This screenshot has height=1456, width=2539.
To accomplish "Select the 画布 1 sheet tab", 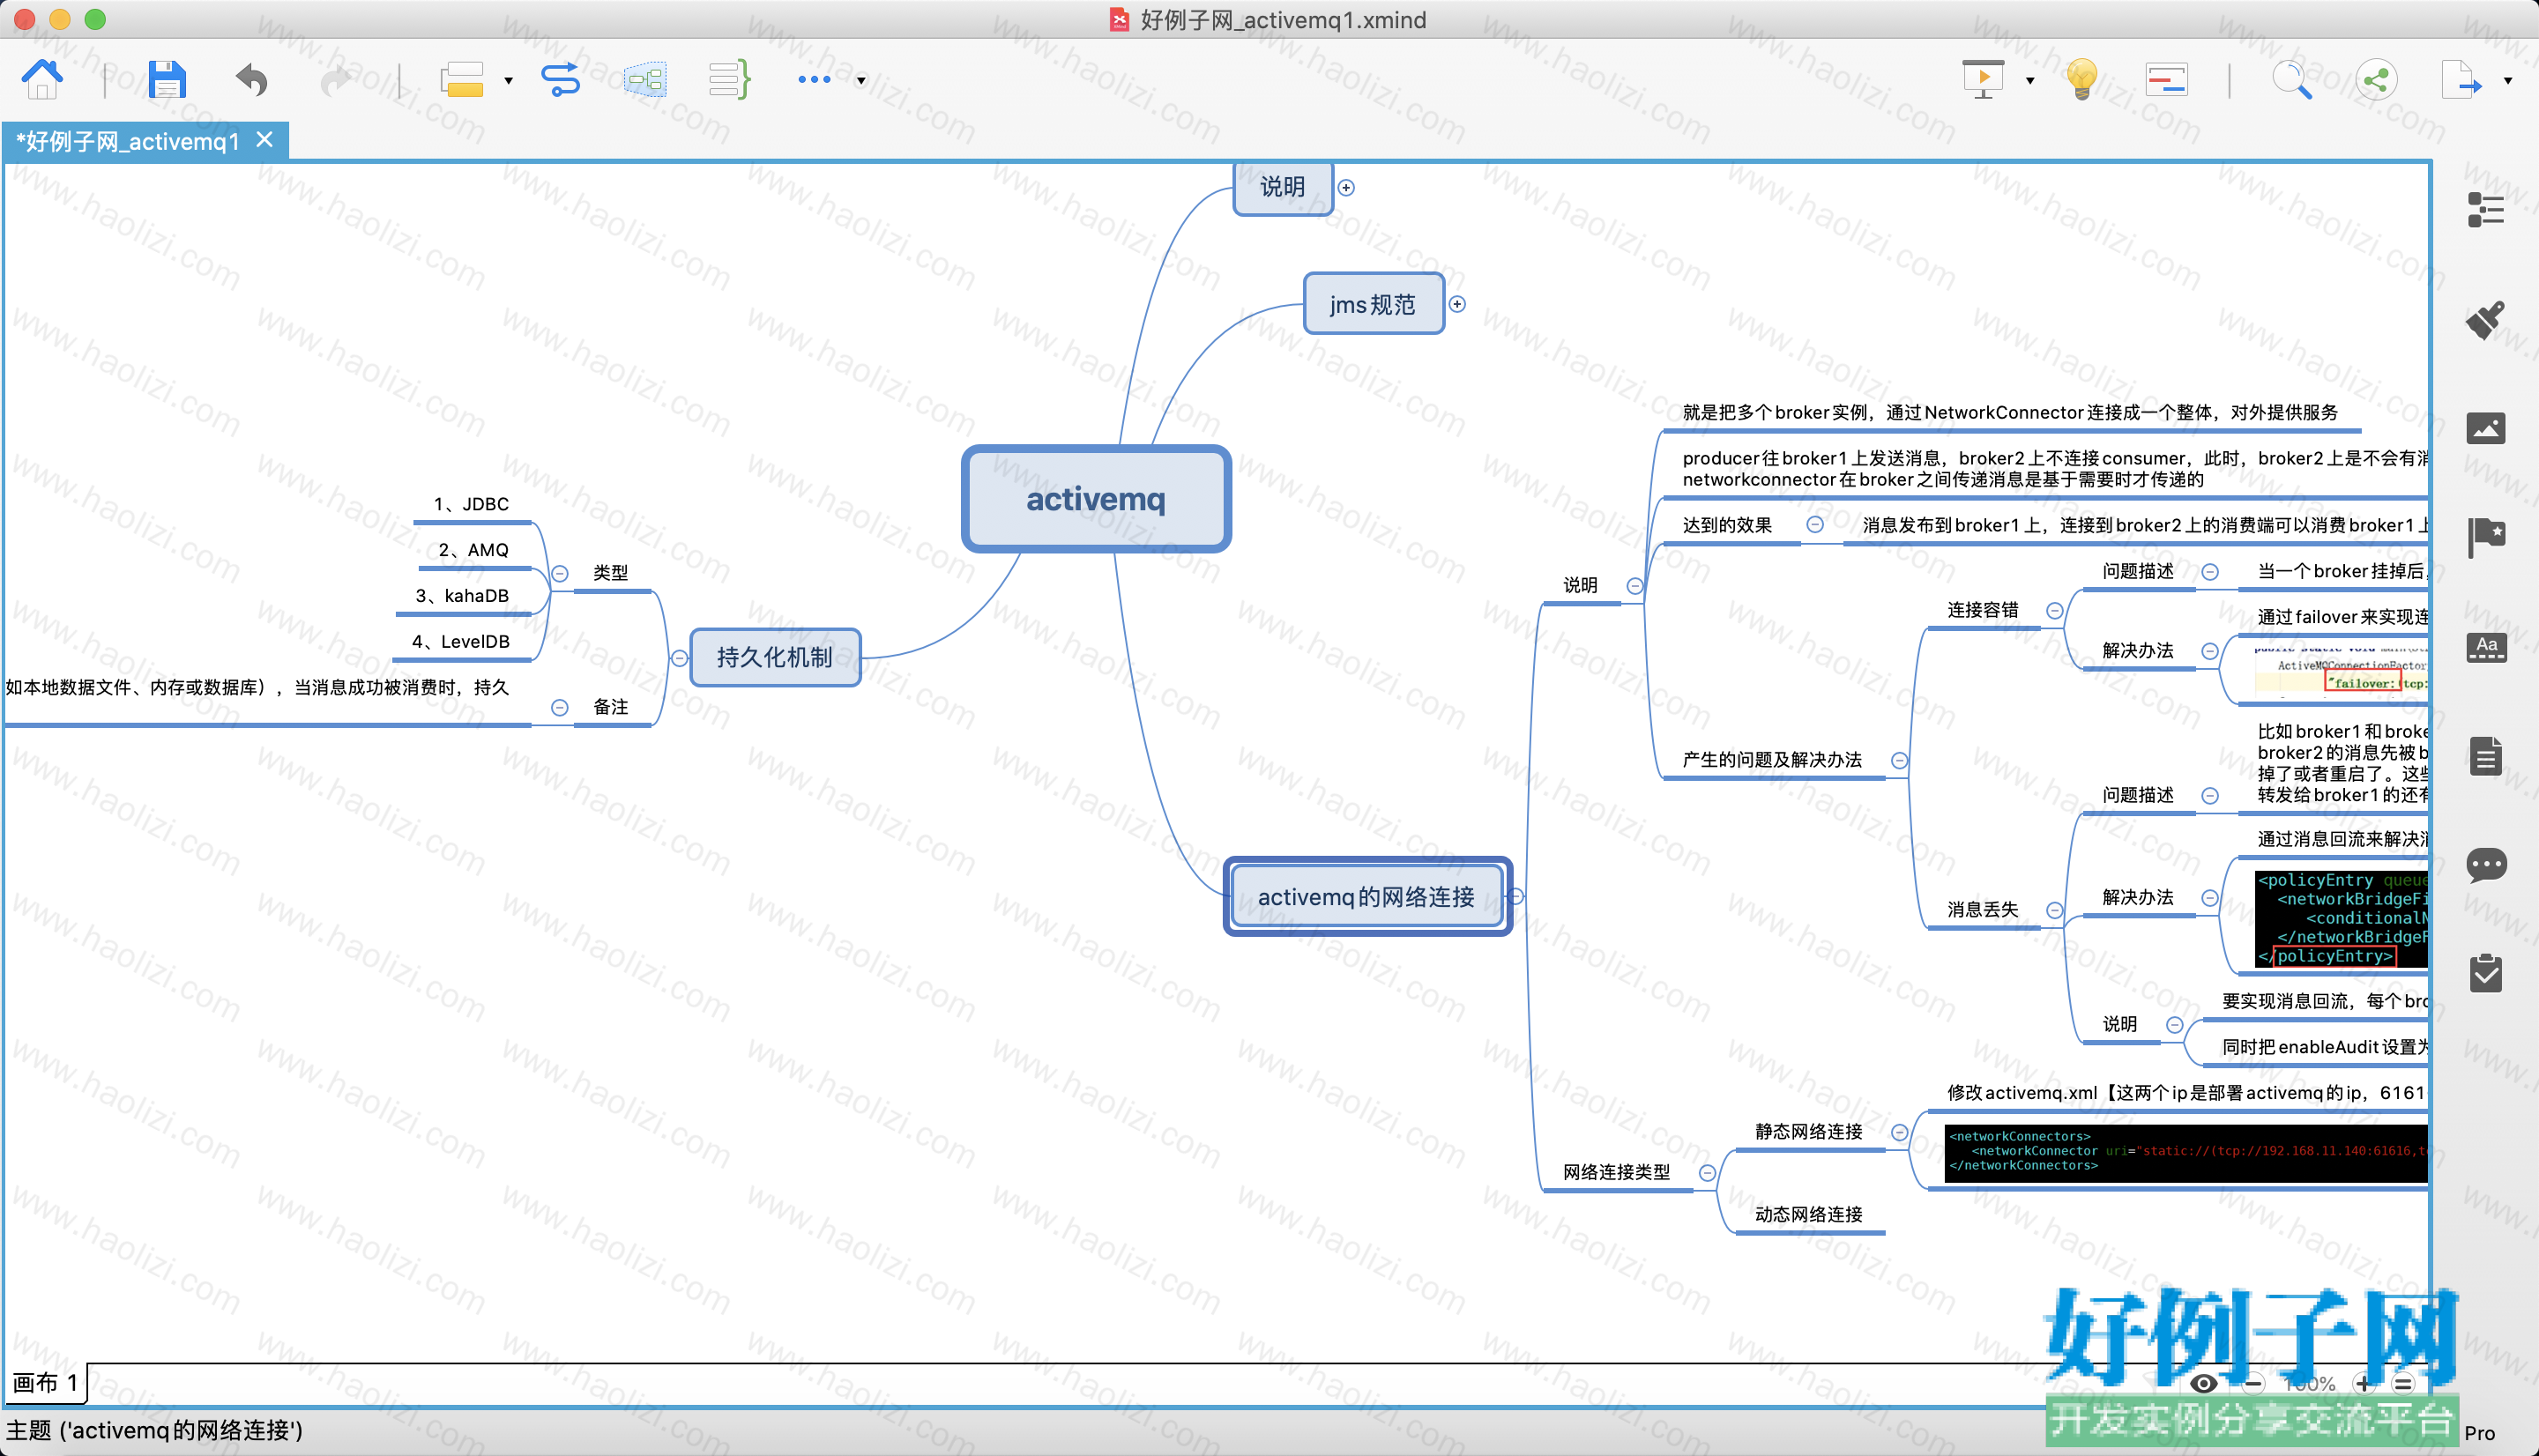I will click(x=46, y=1383).
